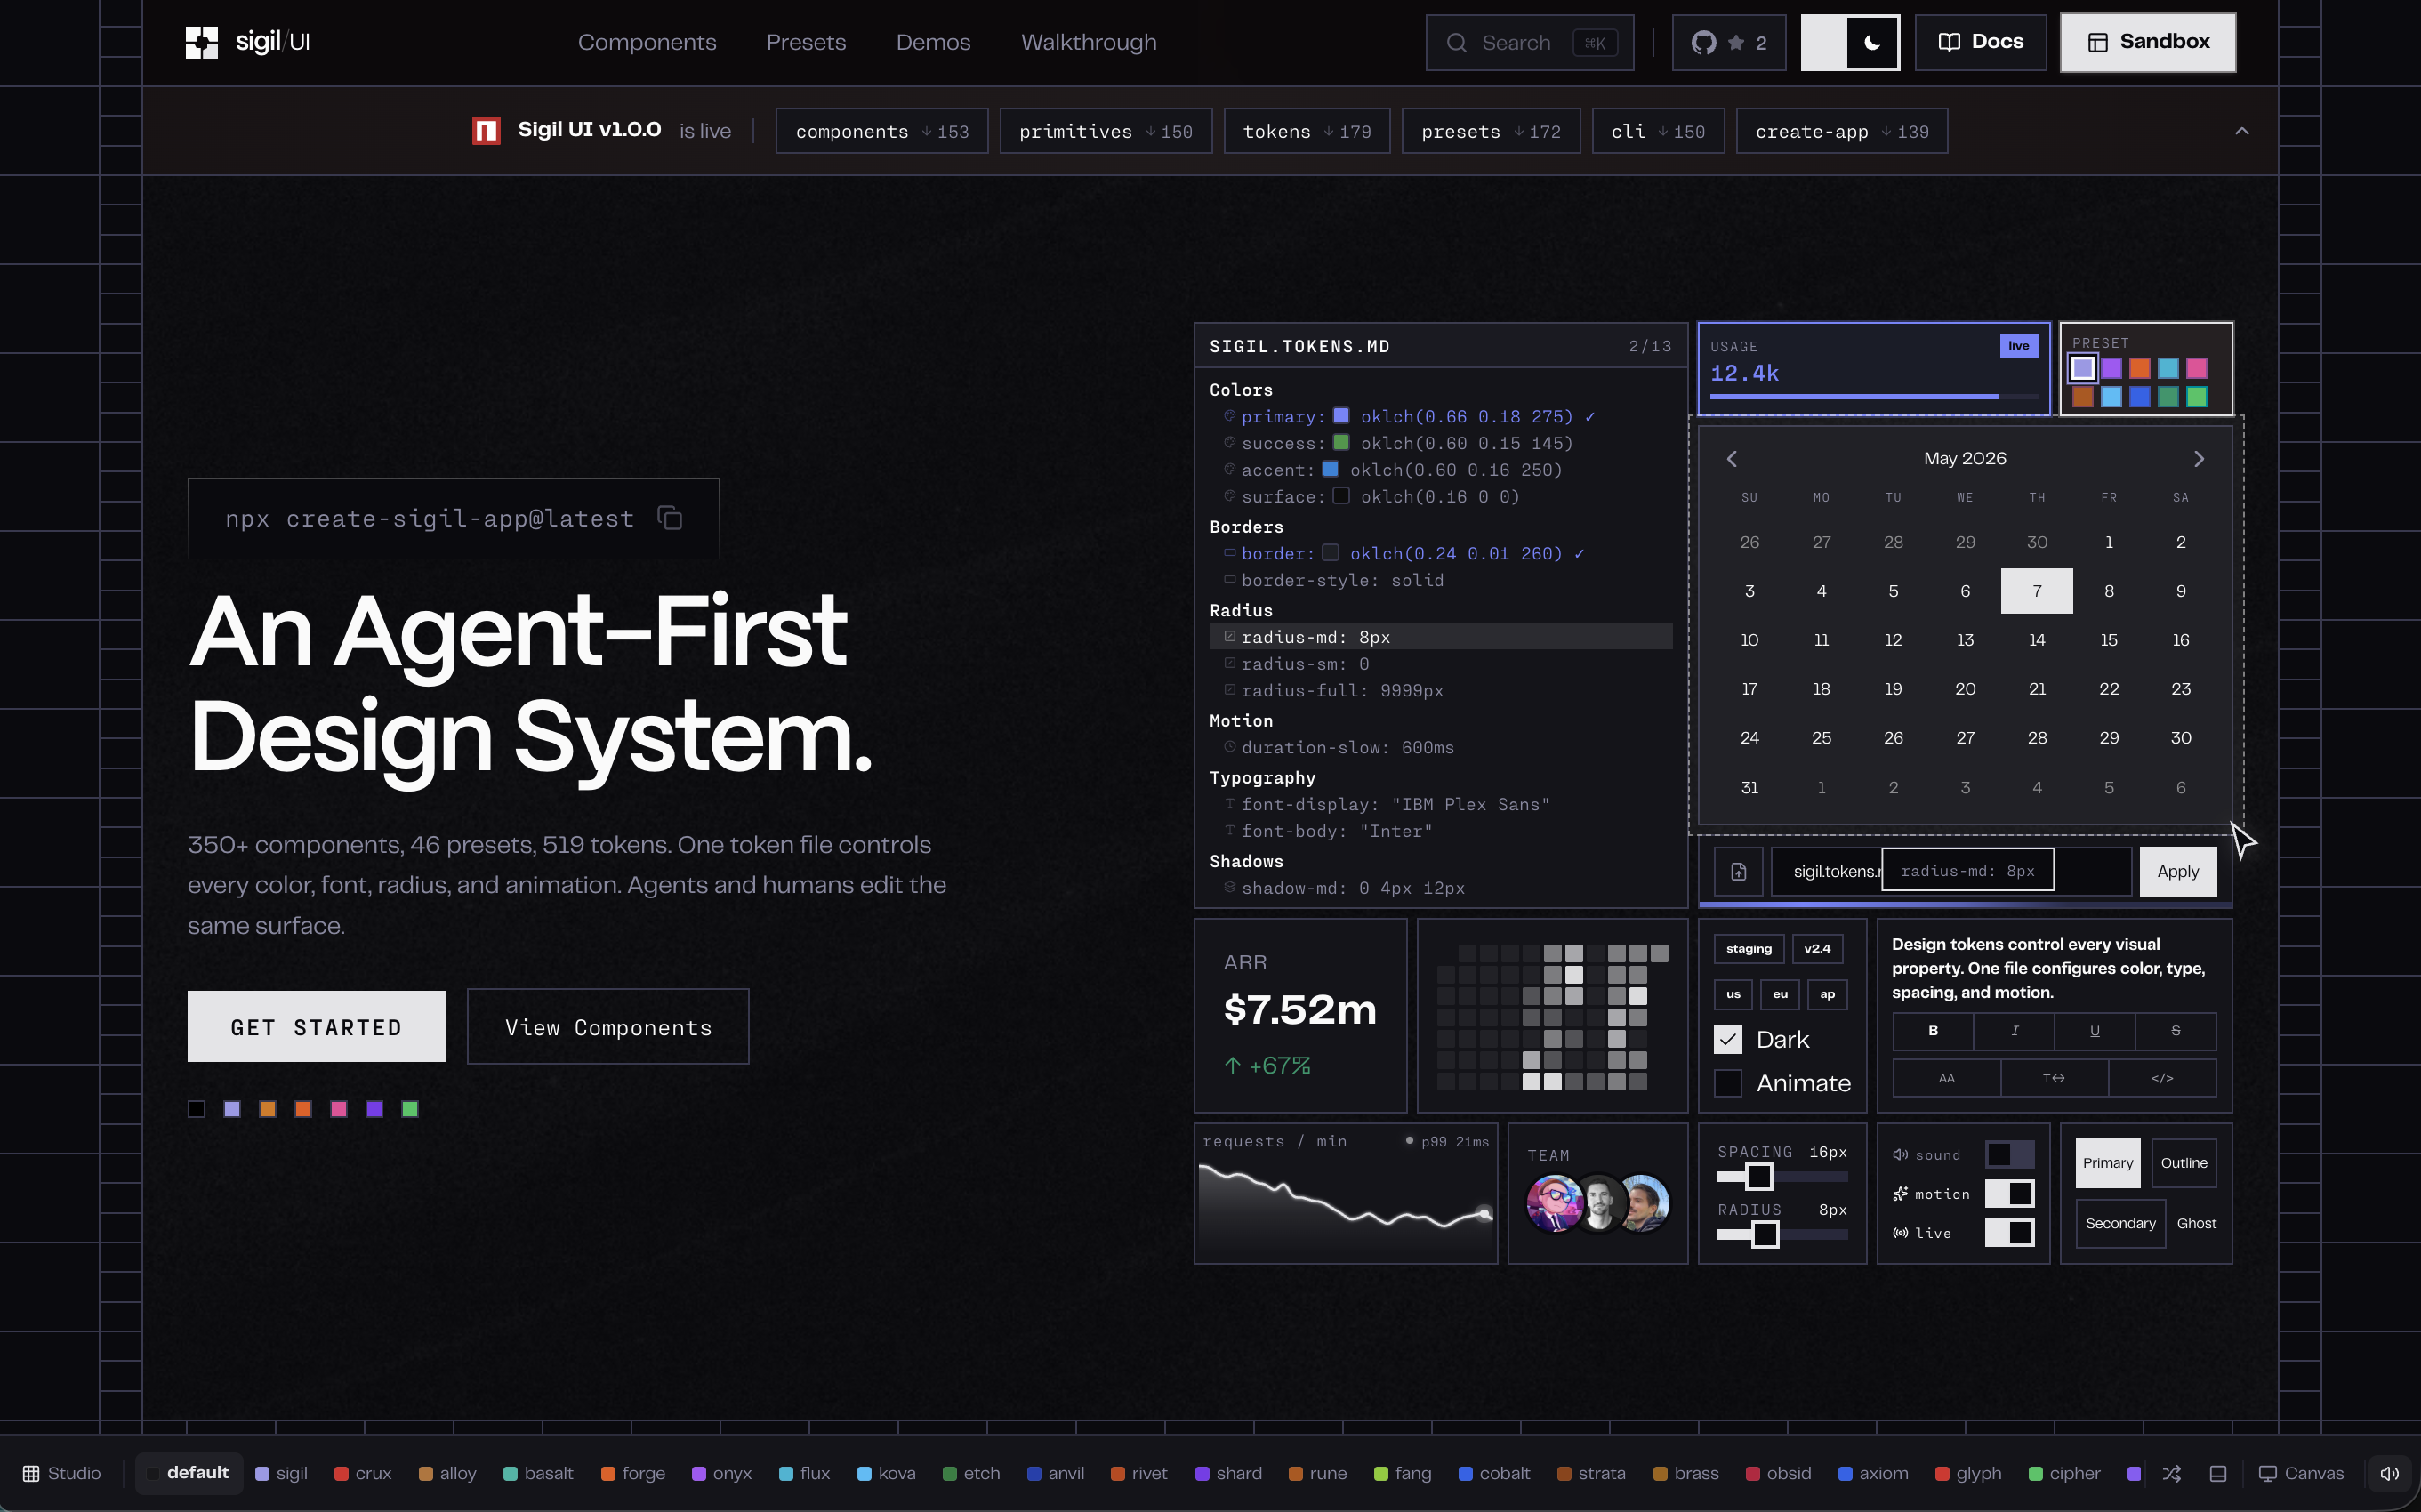Click the tokens download count badge
The width and height of the screenshot is (2421, 1512).
coord(1307,131)
